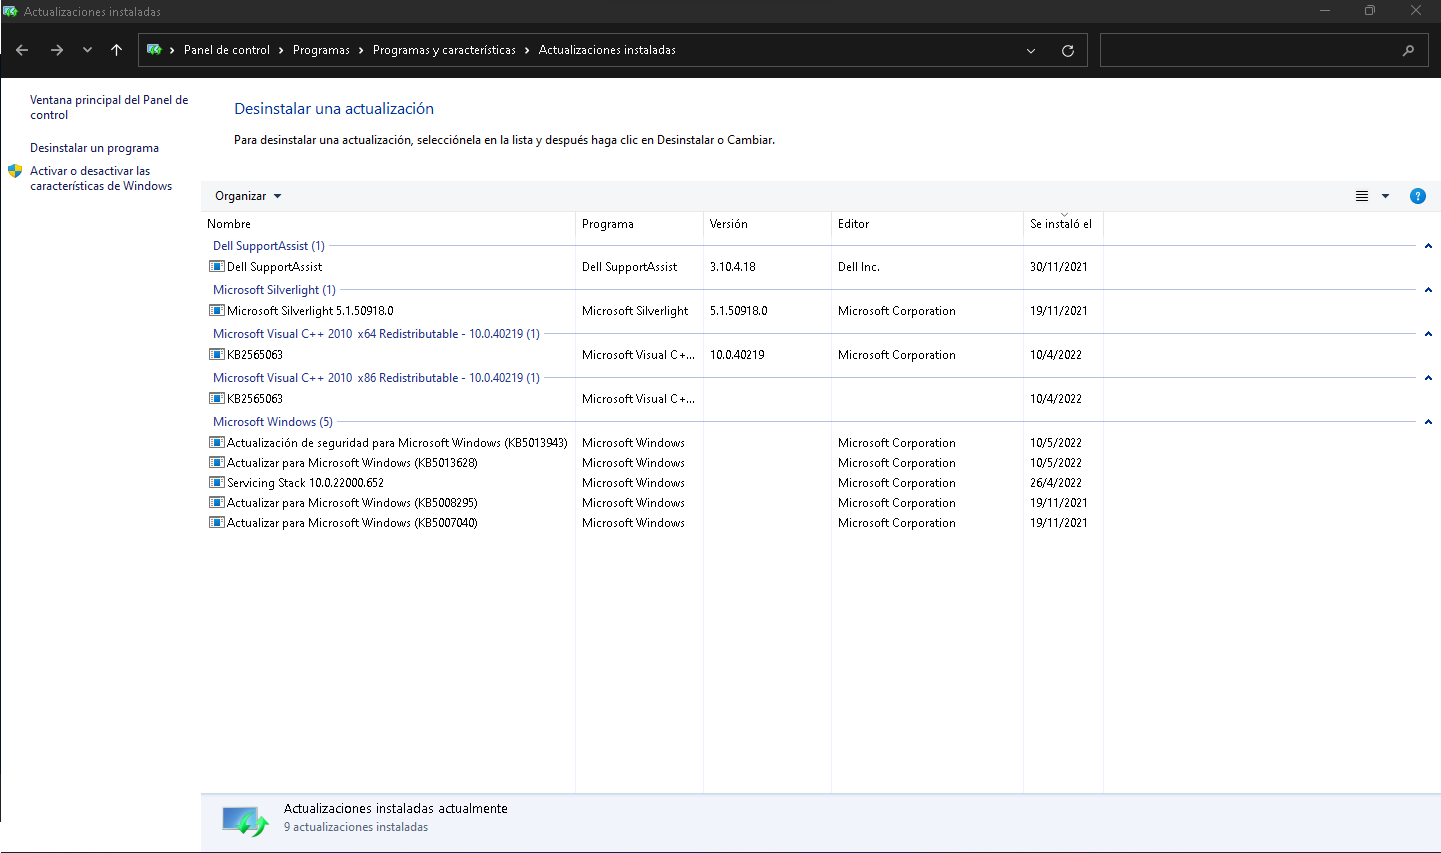Click the KB5013628 update icon
1441x853 pixels.
(x=216, y=463)
